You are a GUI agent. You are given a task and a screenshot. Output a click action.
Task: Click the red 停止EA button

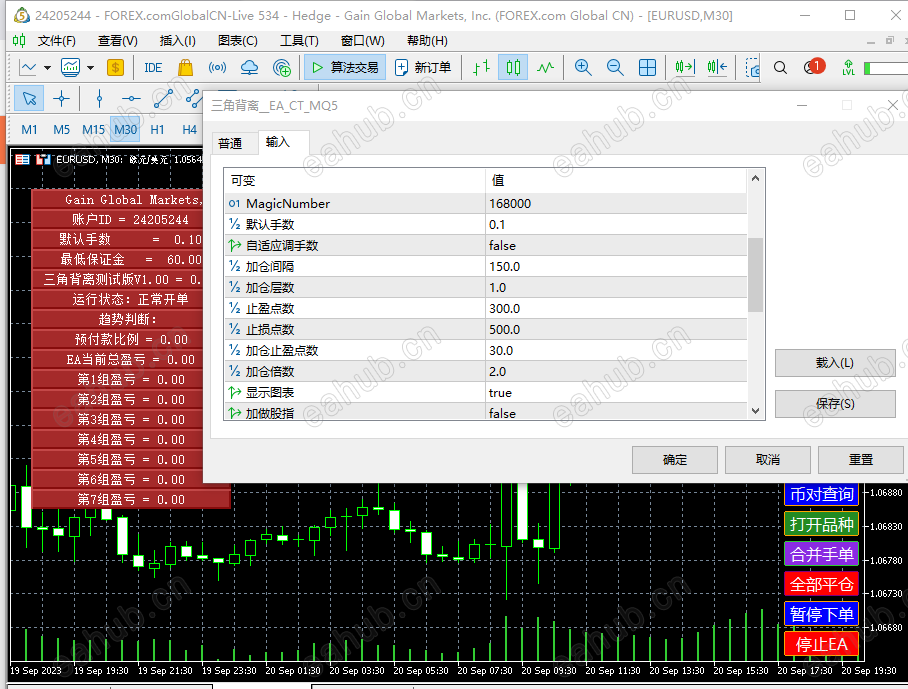point(821,644)
